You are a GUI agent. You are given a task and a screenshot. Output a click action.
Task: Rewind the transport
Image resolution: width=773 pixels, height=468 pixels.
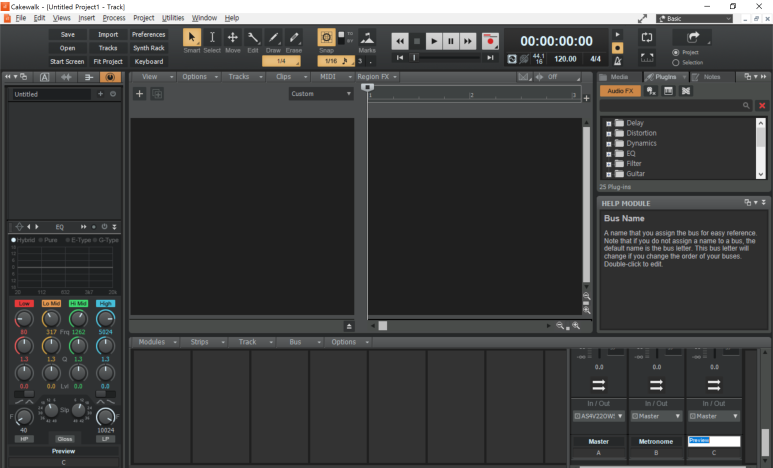[400, 41]
